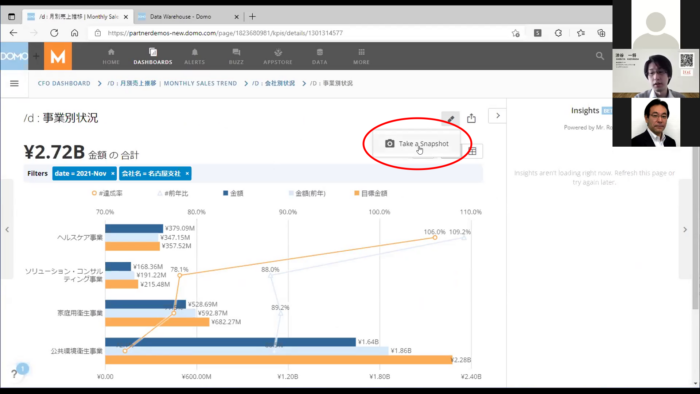Open the hamburger sidebar menu

coord(14,83)
